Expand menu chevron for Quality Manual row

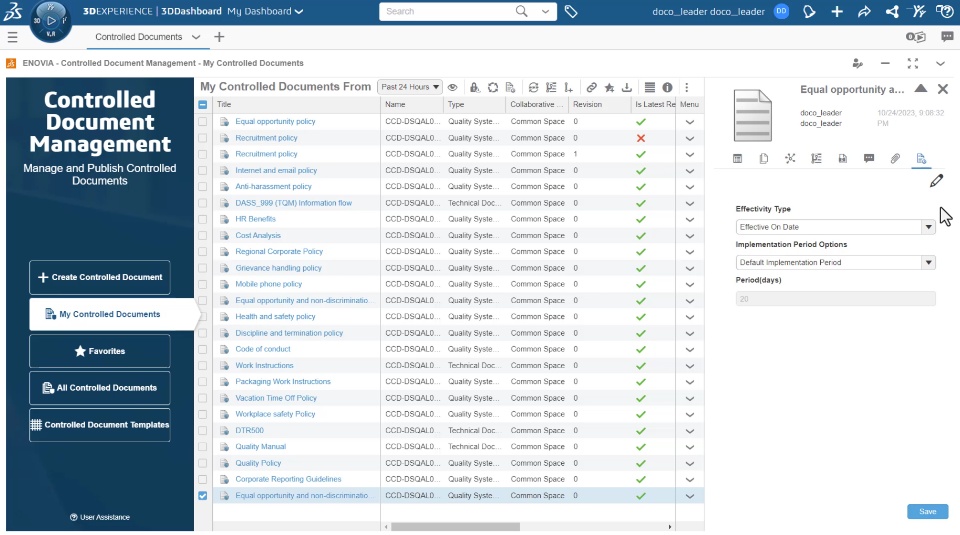(689, 447)
